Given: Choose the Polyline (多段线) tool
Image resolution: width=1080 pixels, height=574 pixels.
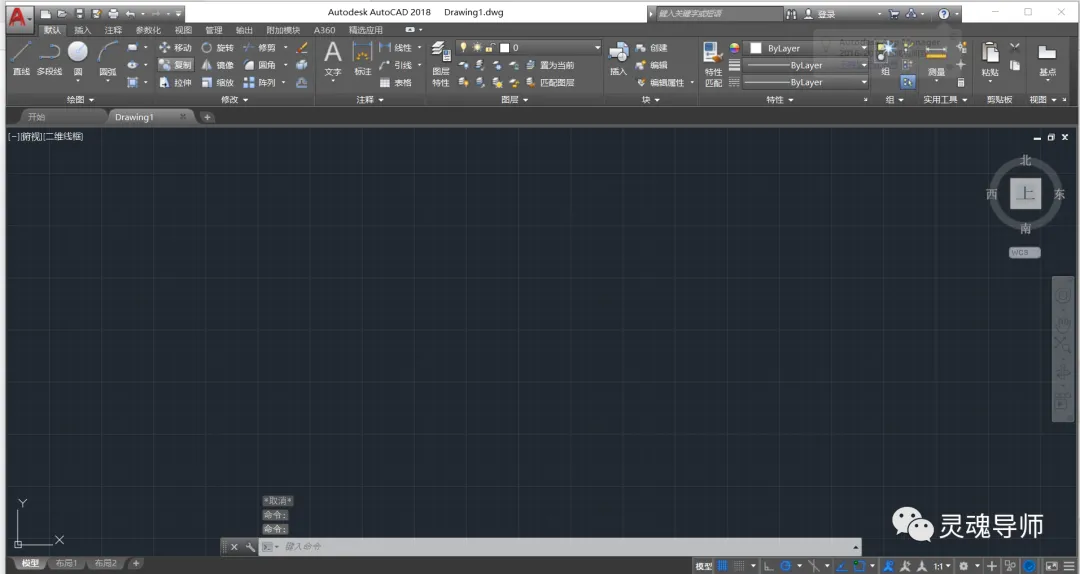Looking at the screenshot, I should [50, 58].
